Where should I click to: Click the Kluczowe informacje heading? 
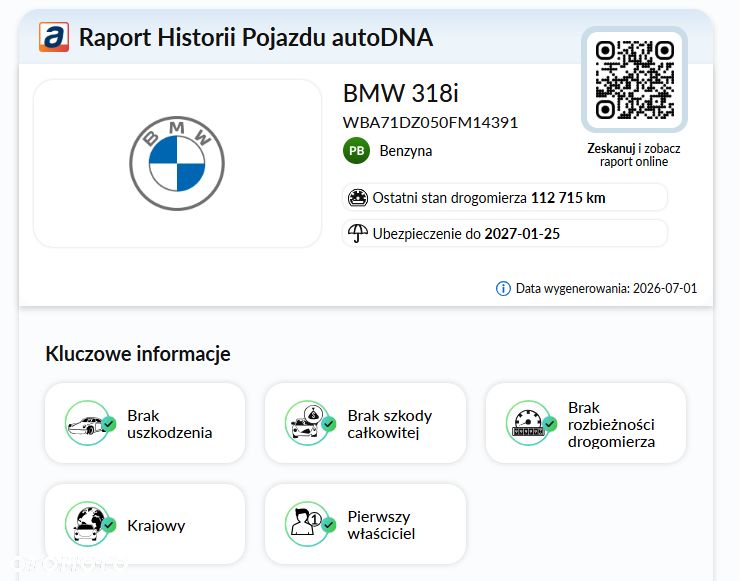(x=138, y=354)
